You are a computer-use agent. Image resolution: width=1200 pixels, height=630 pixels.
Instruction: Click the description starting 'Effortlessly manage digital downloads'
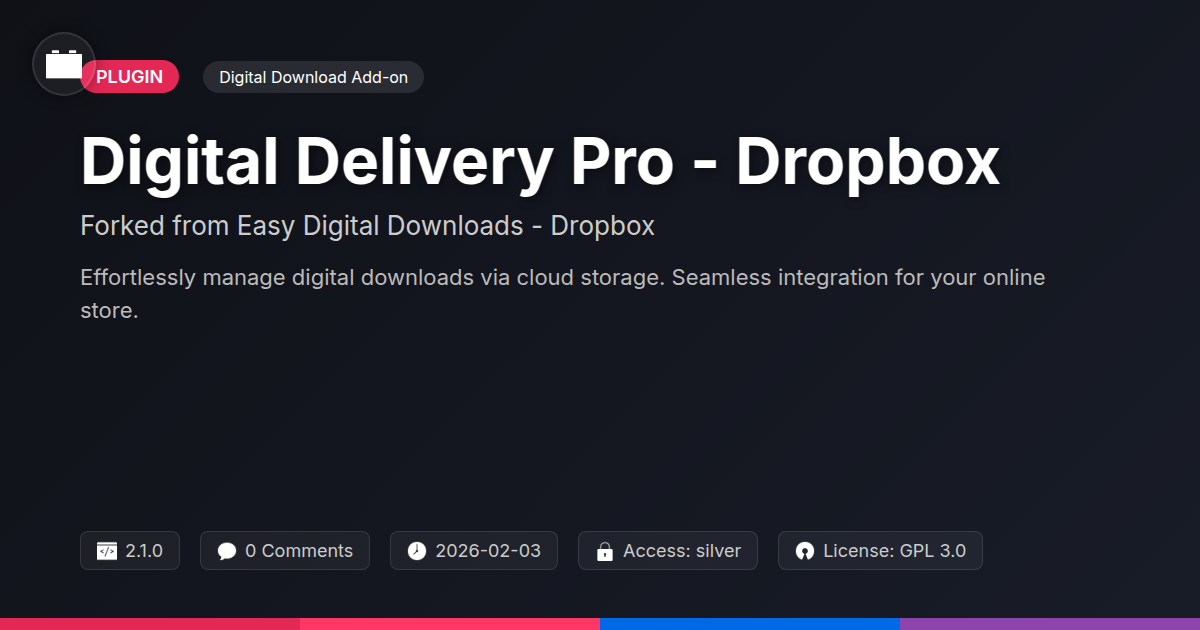(x=562, y=294)
